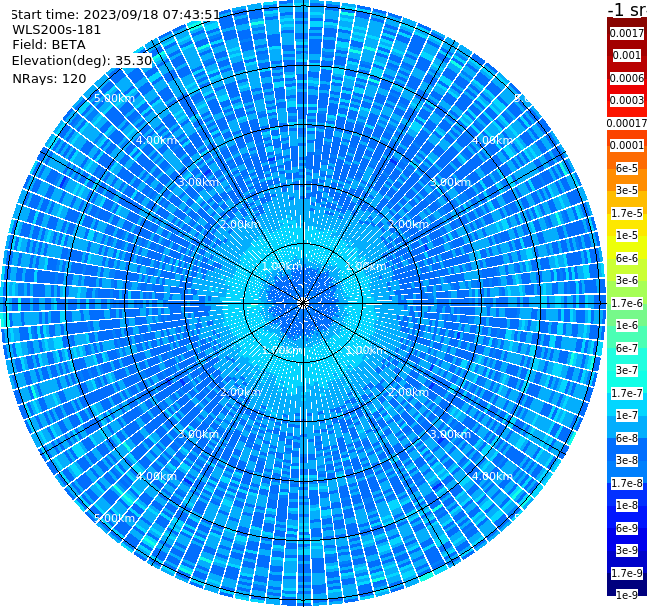
Task: Select the '1e-5' colorbar tick label
Action: pos(627,235)
